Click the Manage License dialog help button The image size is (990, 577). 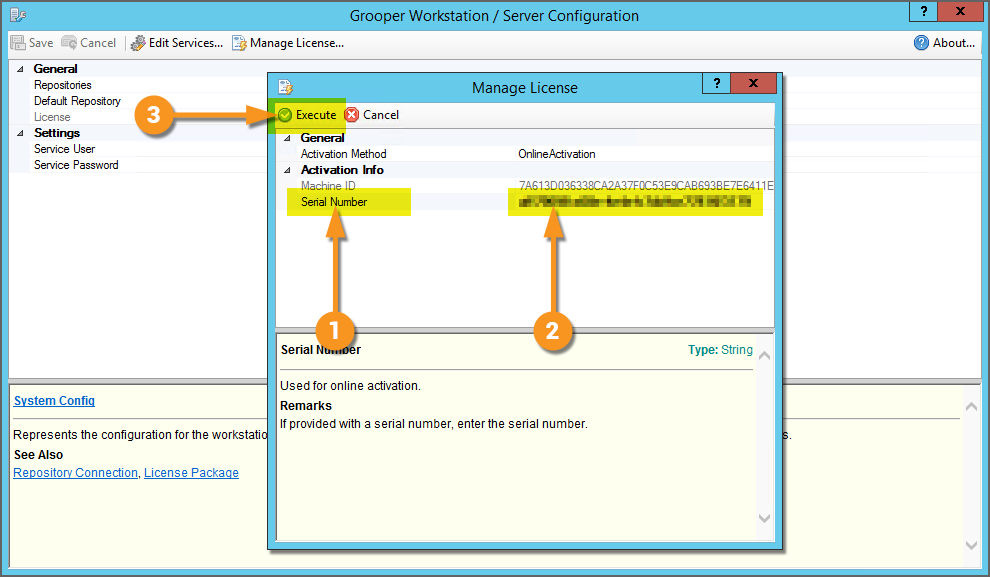pyautogui.click(x=717, y=83)
